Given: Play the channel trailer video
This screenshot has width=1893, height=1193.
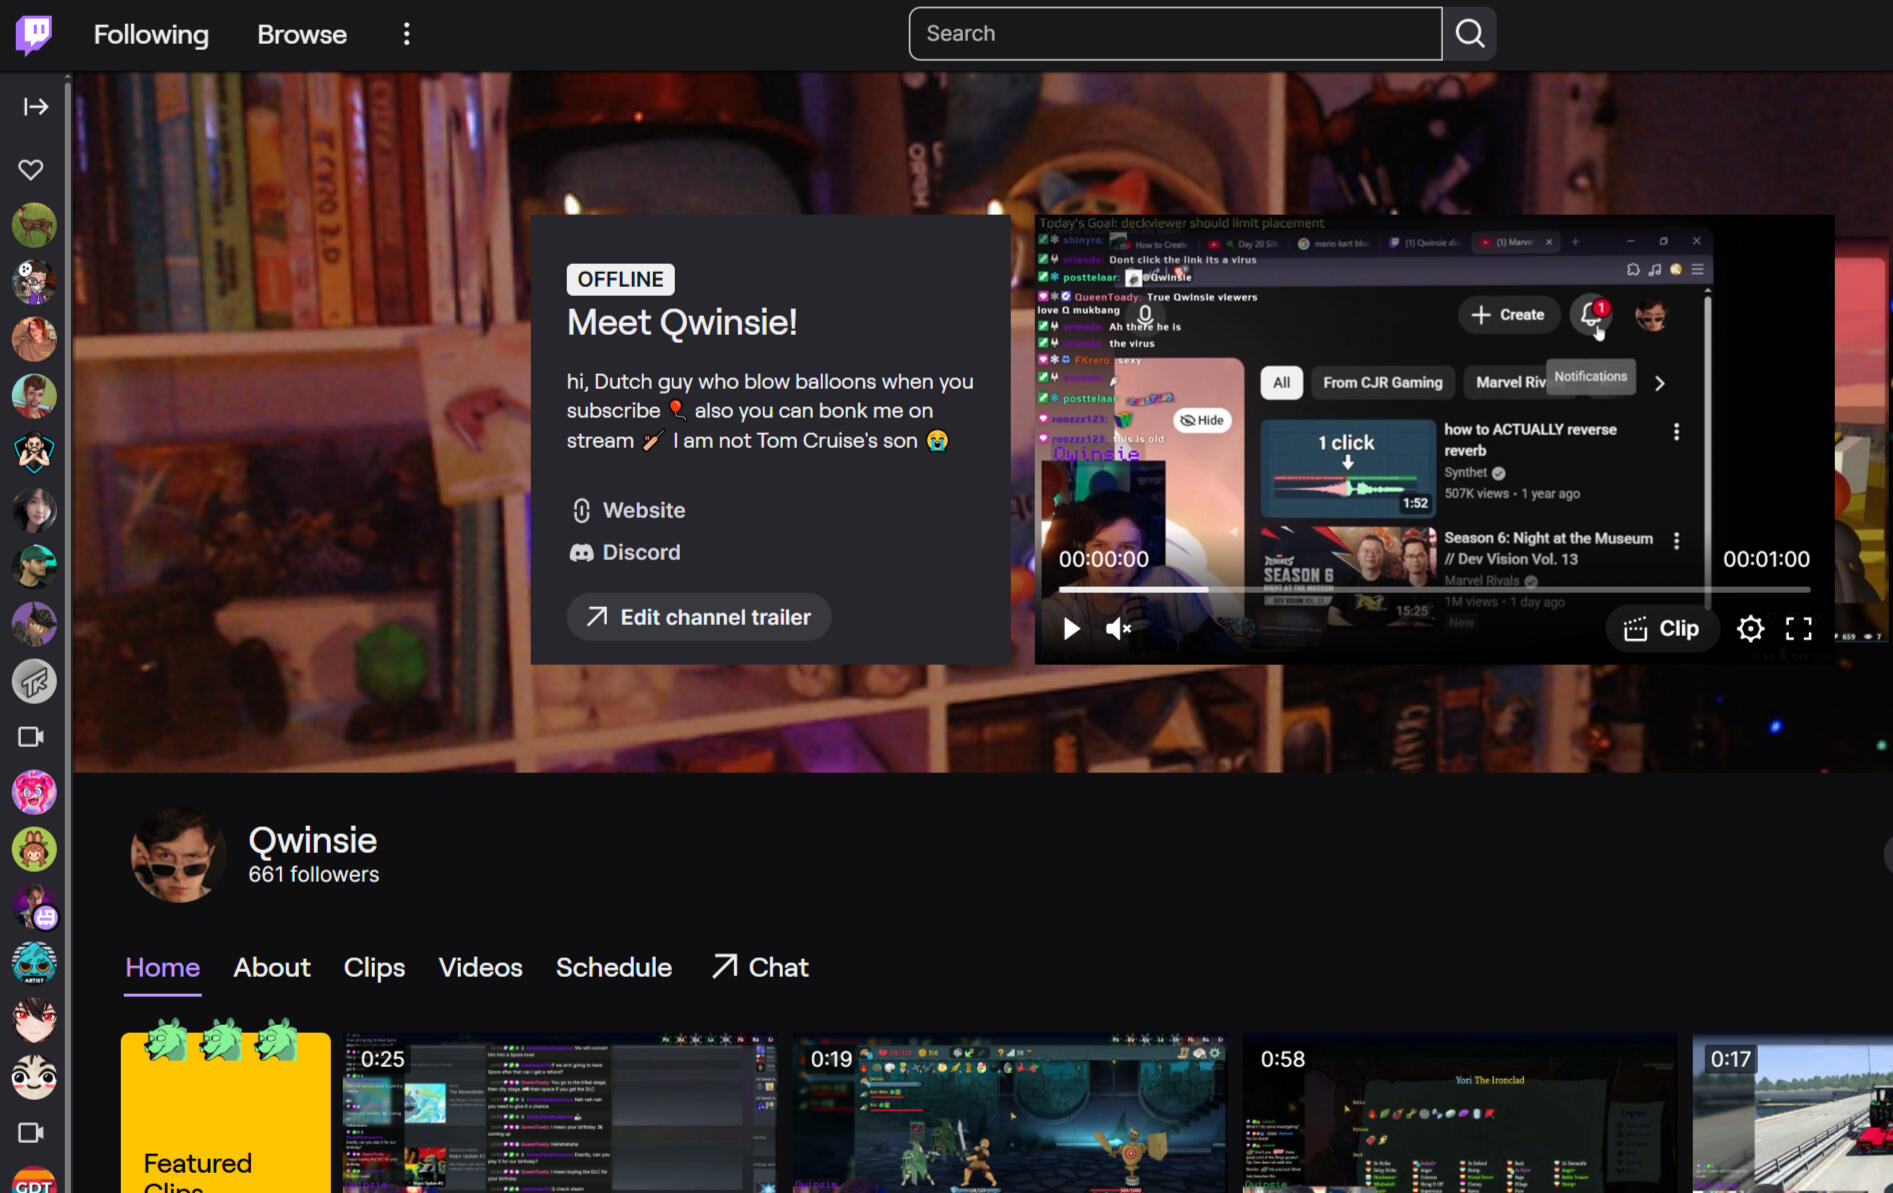Looking at the screenshot, I should (1071, 629).
